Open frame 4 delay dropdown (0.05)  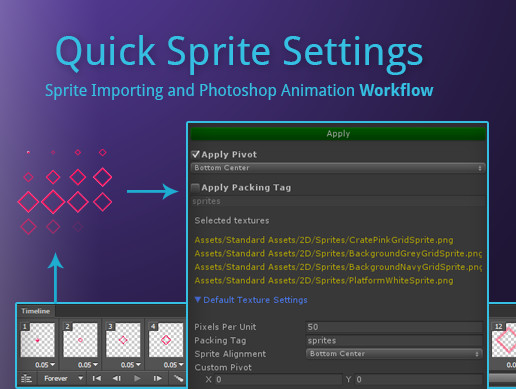(x=173, y=365)
